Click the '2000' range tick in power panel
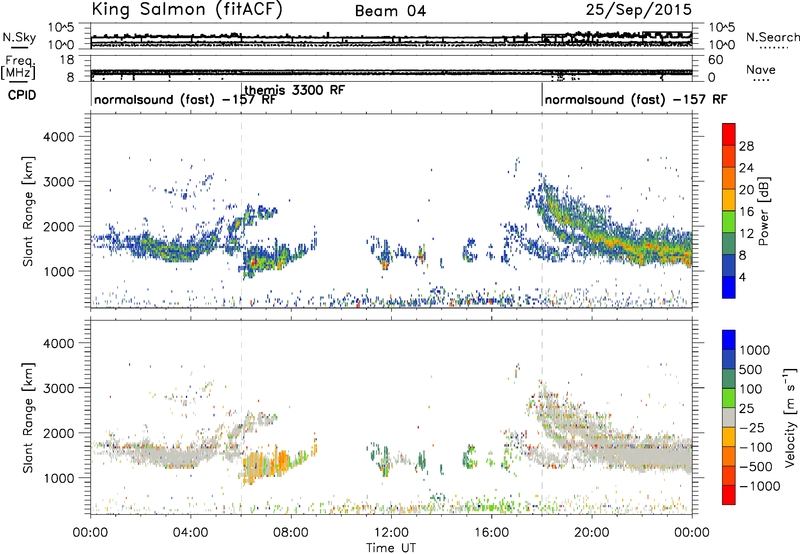 58,226
